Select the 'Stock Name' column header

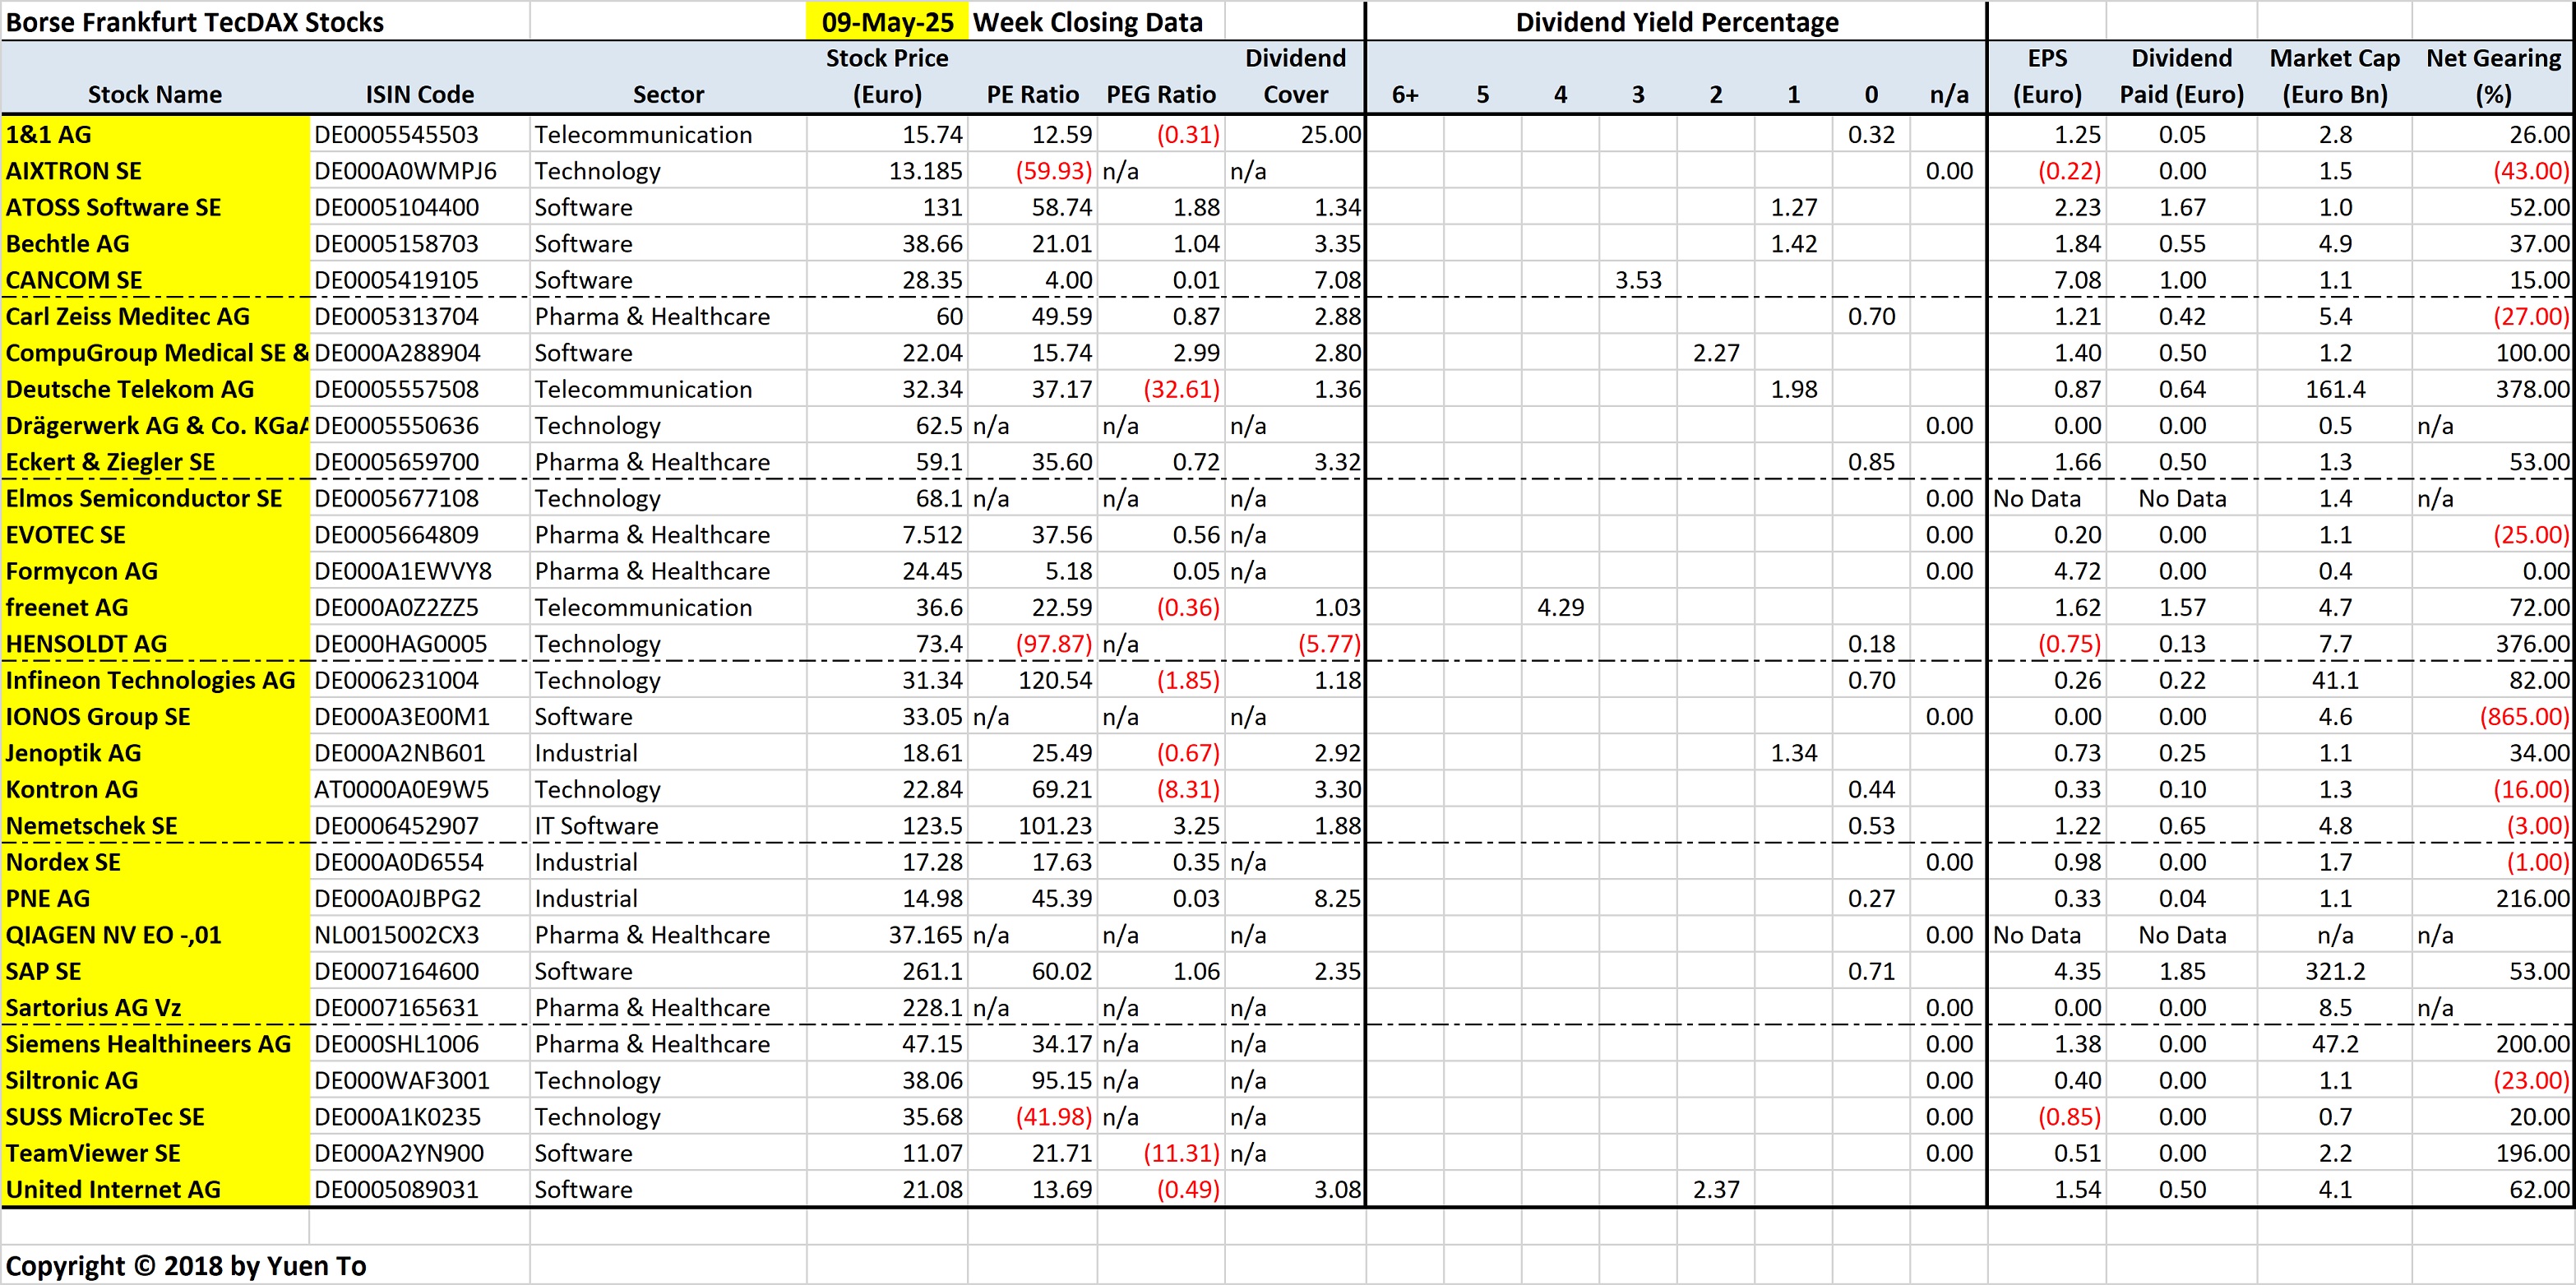tap(155, 94)
